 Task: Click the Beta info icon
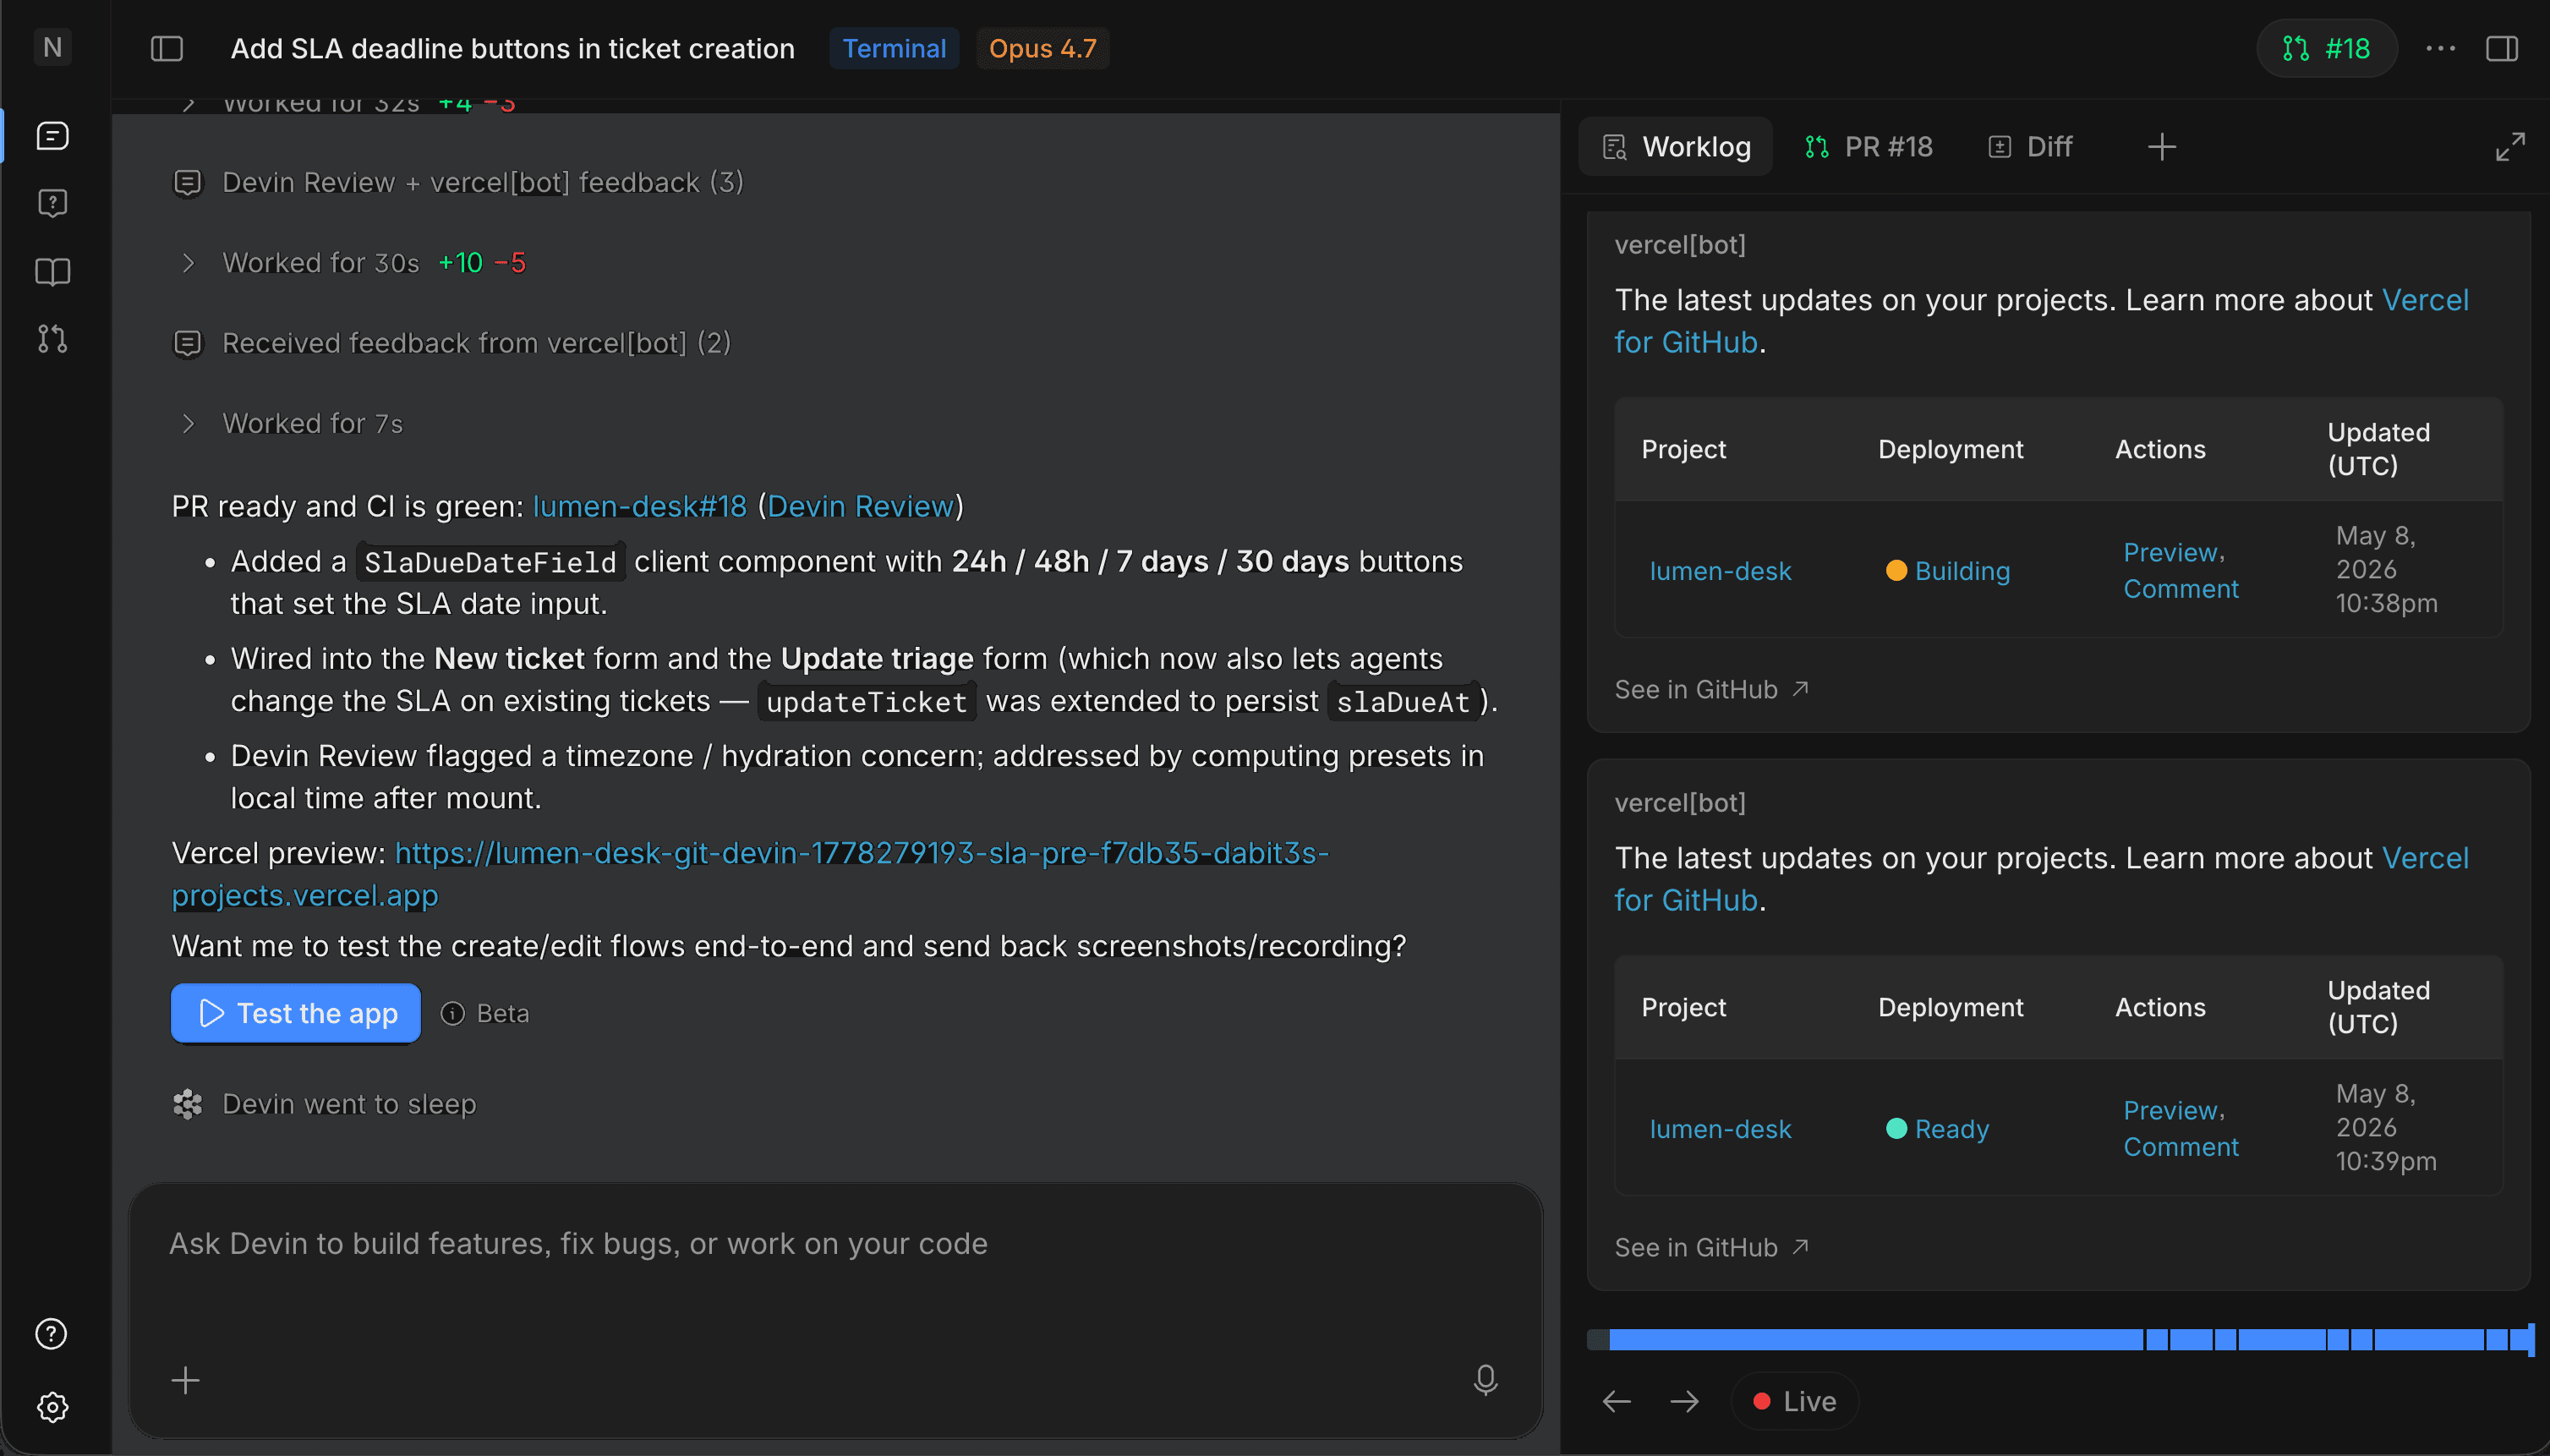point(453,1013)
